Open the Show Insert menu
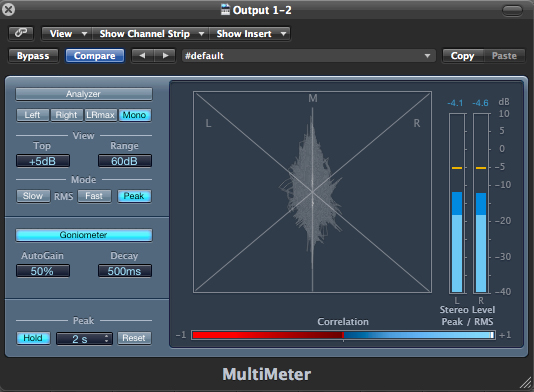This screenshot has height=392, width=534. tap(250, 34)
